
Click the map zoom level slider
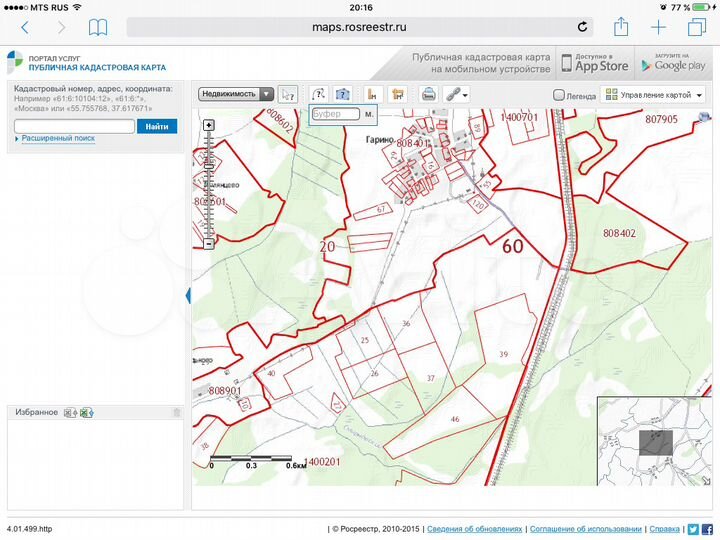(208, 185)
